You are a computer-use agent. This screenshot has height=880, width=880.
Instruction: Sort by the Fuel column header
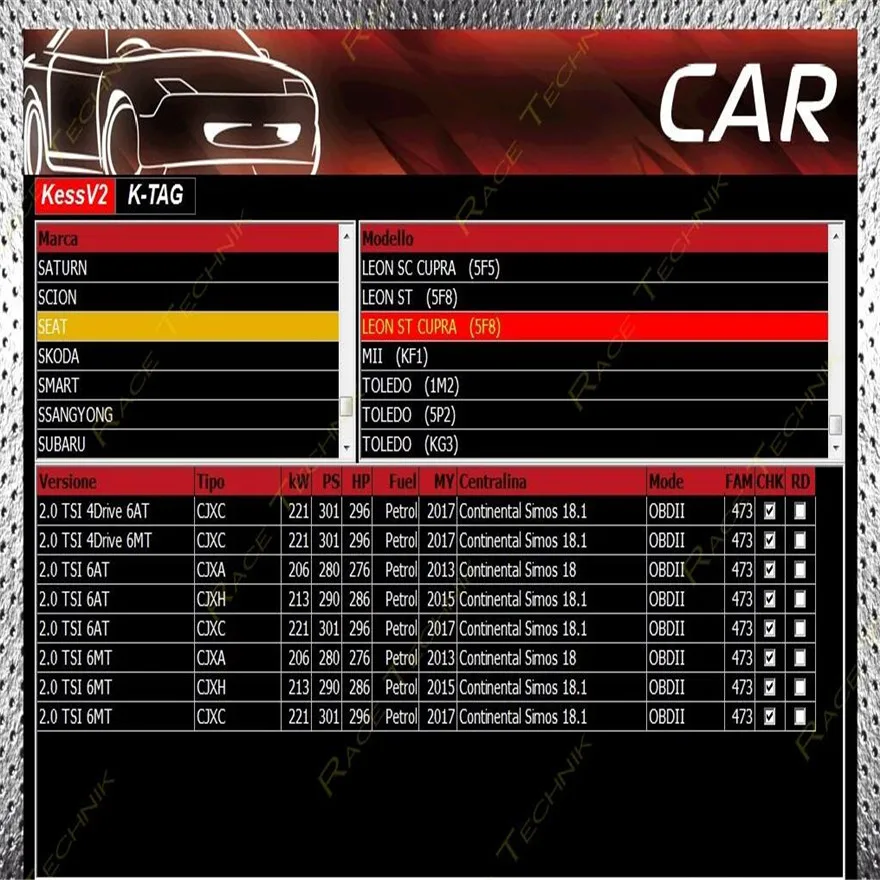coord(396,482)
